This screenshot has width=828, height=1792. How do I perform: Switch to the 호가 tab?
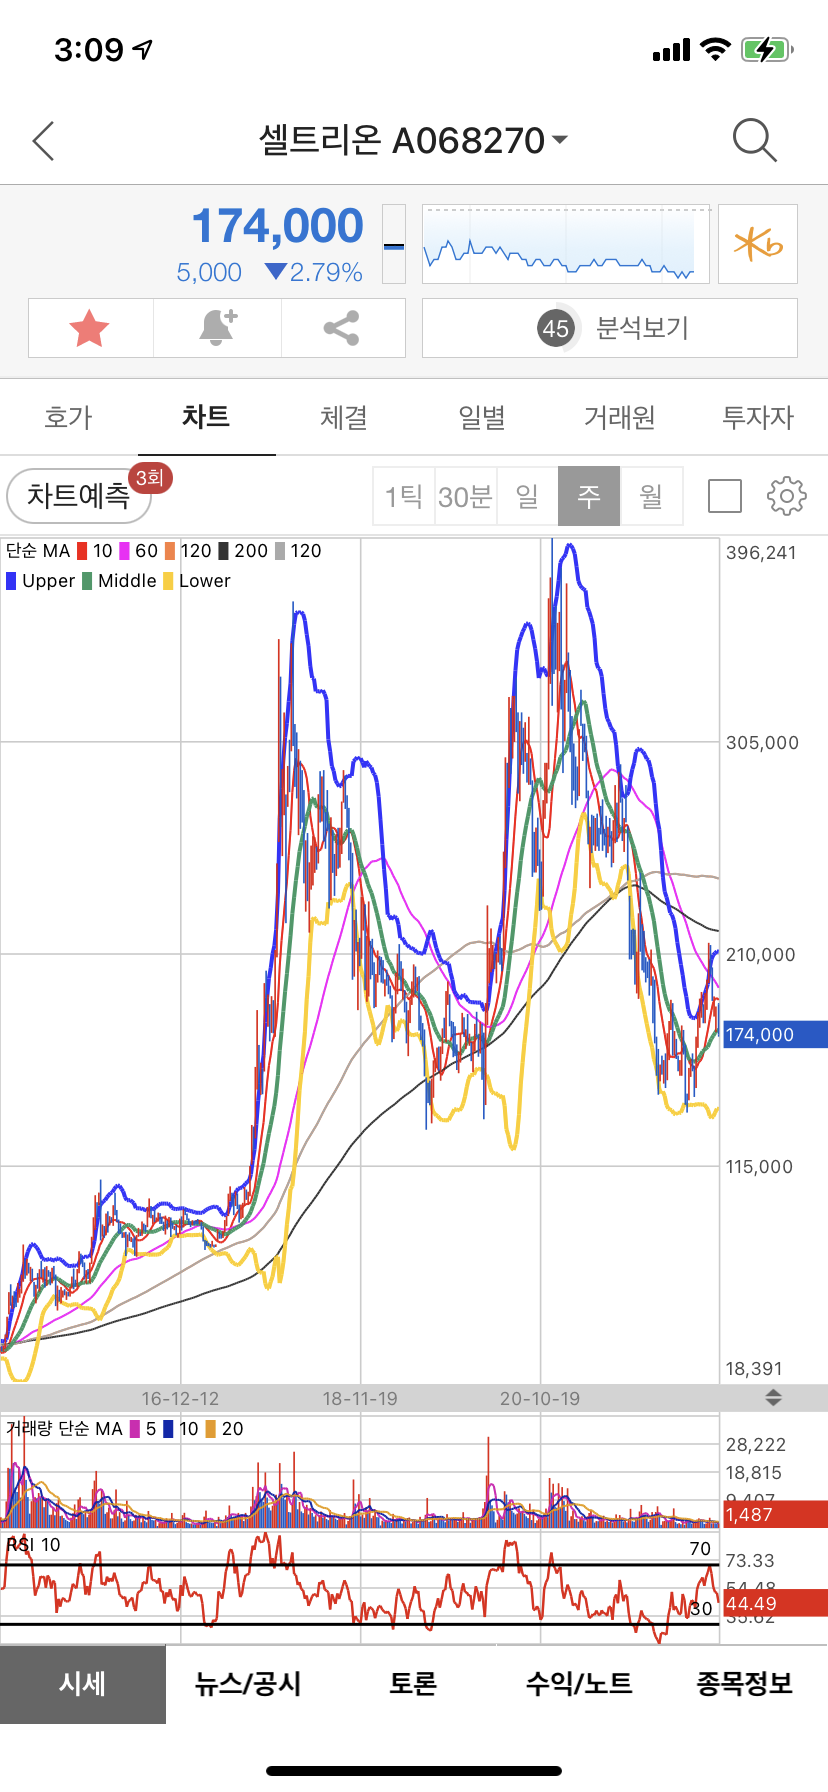pyautogui.click(x=68, y=417)
